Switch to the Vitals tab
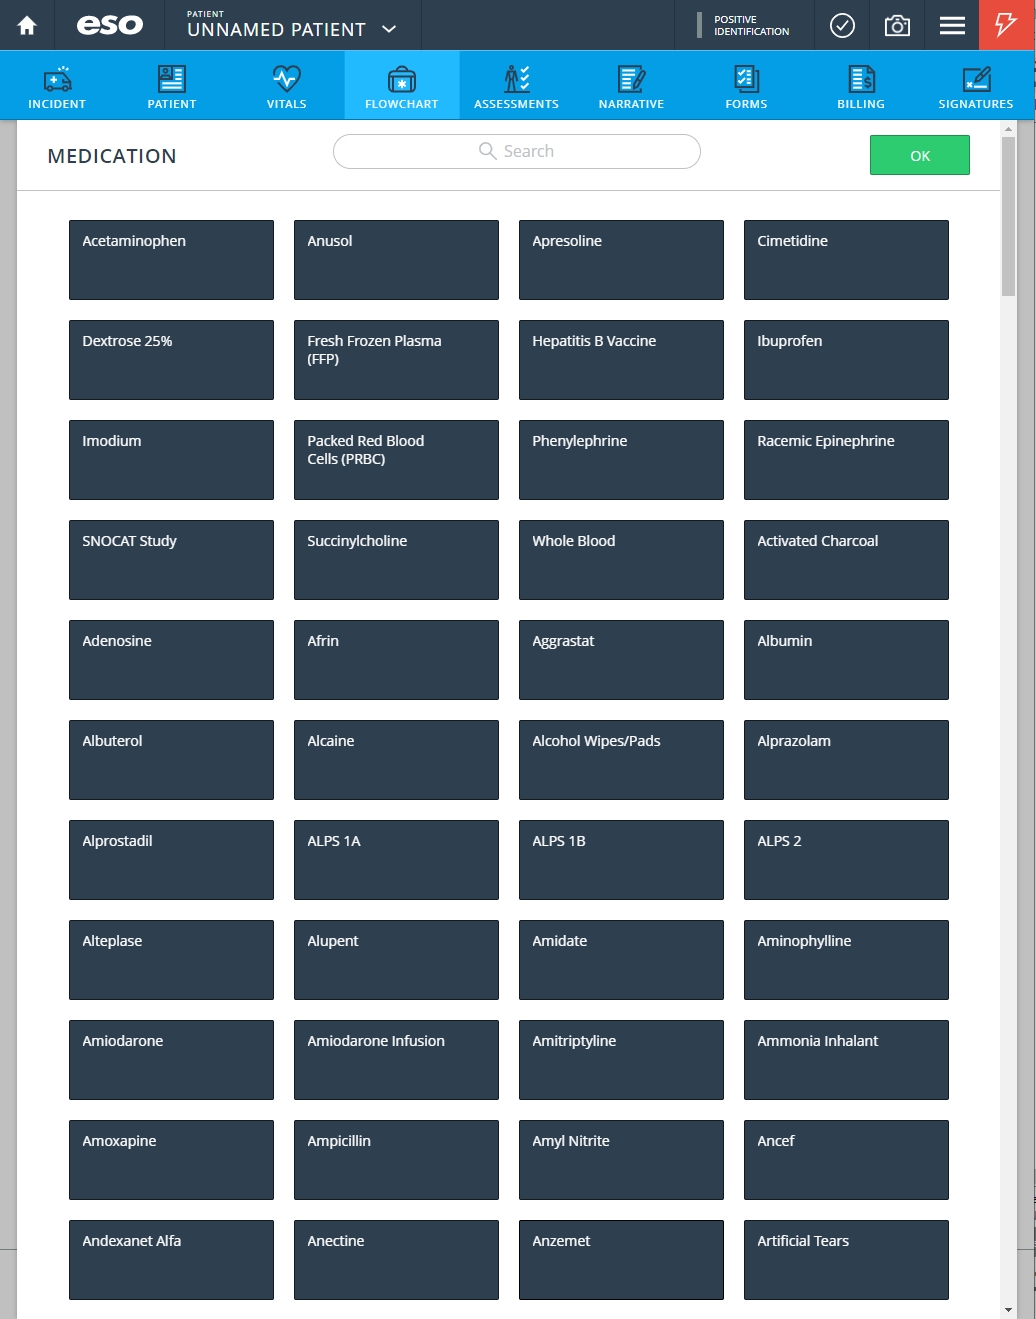This screenshot has height=1319, width=1036. (287, 86)
